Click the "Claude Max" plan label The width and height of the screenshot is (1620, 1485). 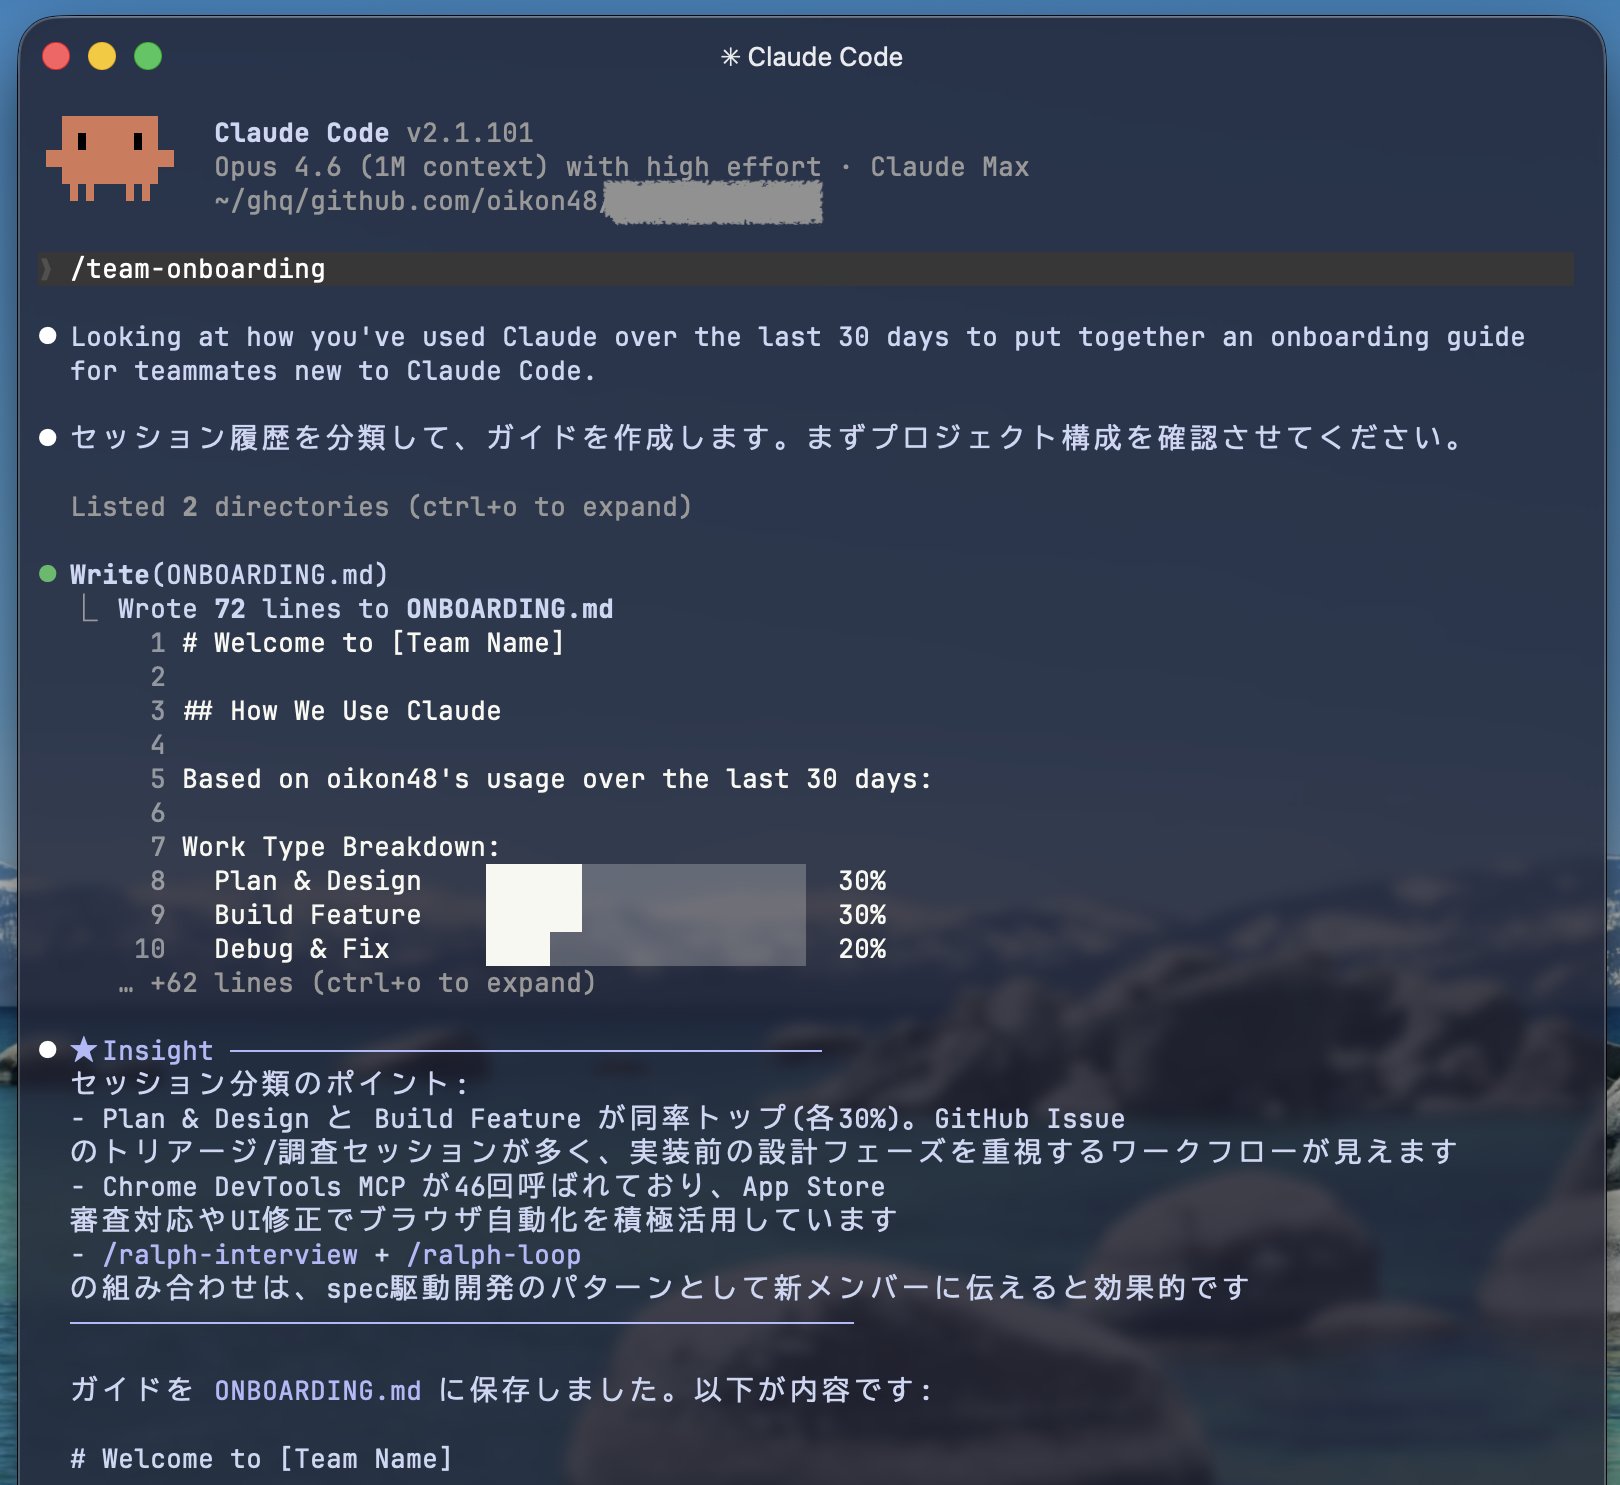pos(950,167)
